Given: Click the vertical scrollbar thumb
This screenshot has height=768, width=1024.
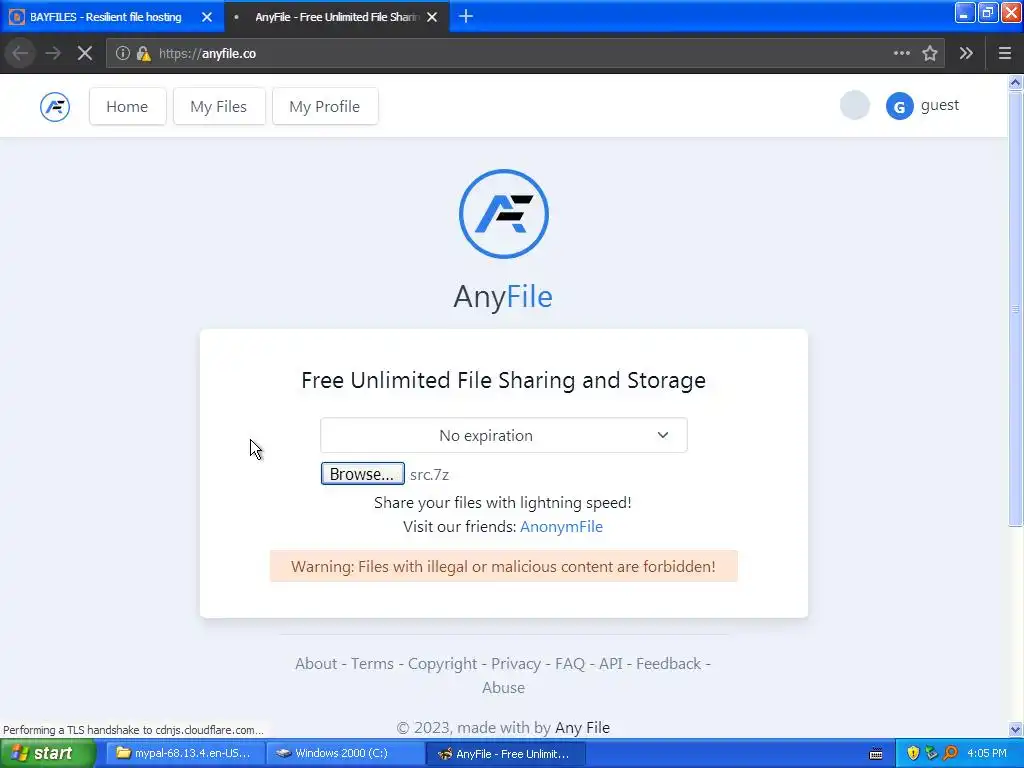Looking at the screenshot, I should 1016,308.
